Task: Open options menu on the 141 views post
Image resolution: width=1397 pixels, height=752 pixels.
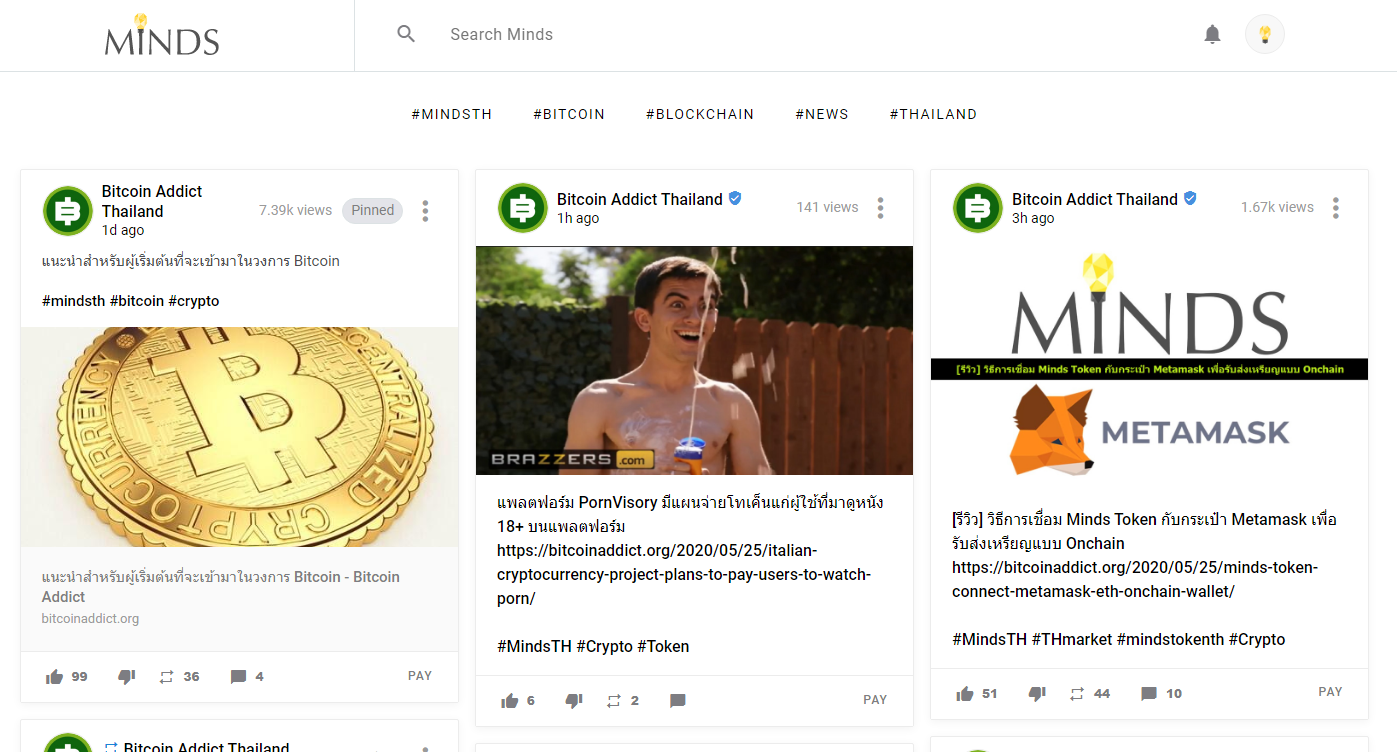Action: [x=880, y=208]
